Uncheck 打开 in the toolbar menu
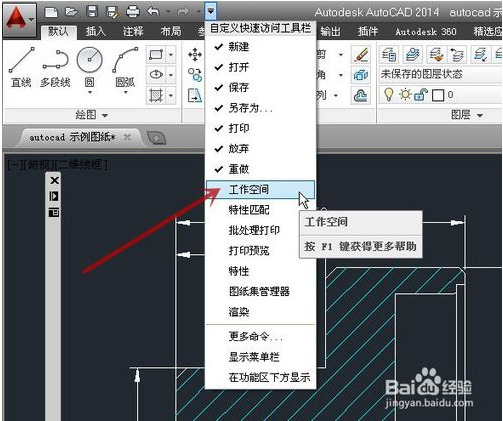Image resolution: width=503 pixels, height=421 pixels. click(260, 67)
